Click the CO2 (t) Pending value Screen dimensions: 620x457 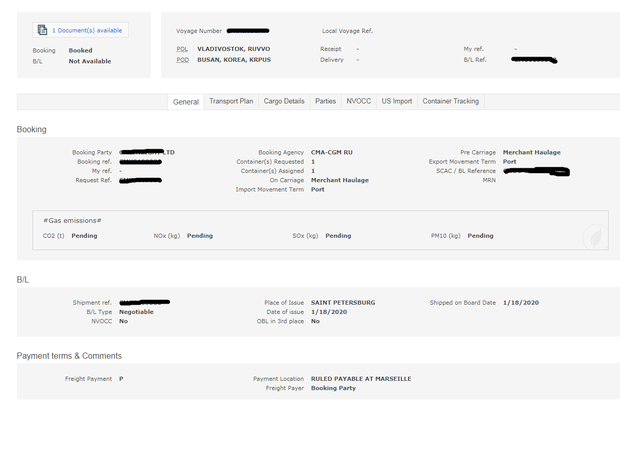coord(84,236)
